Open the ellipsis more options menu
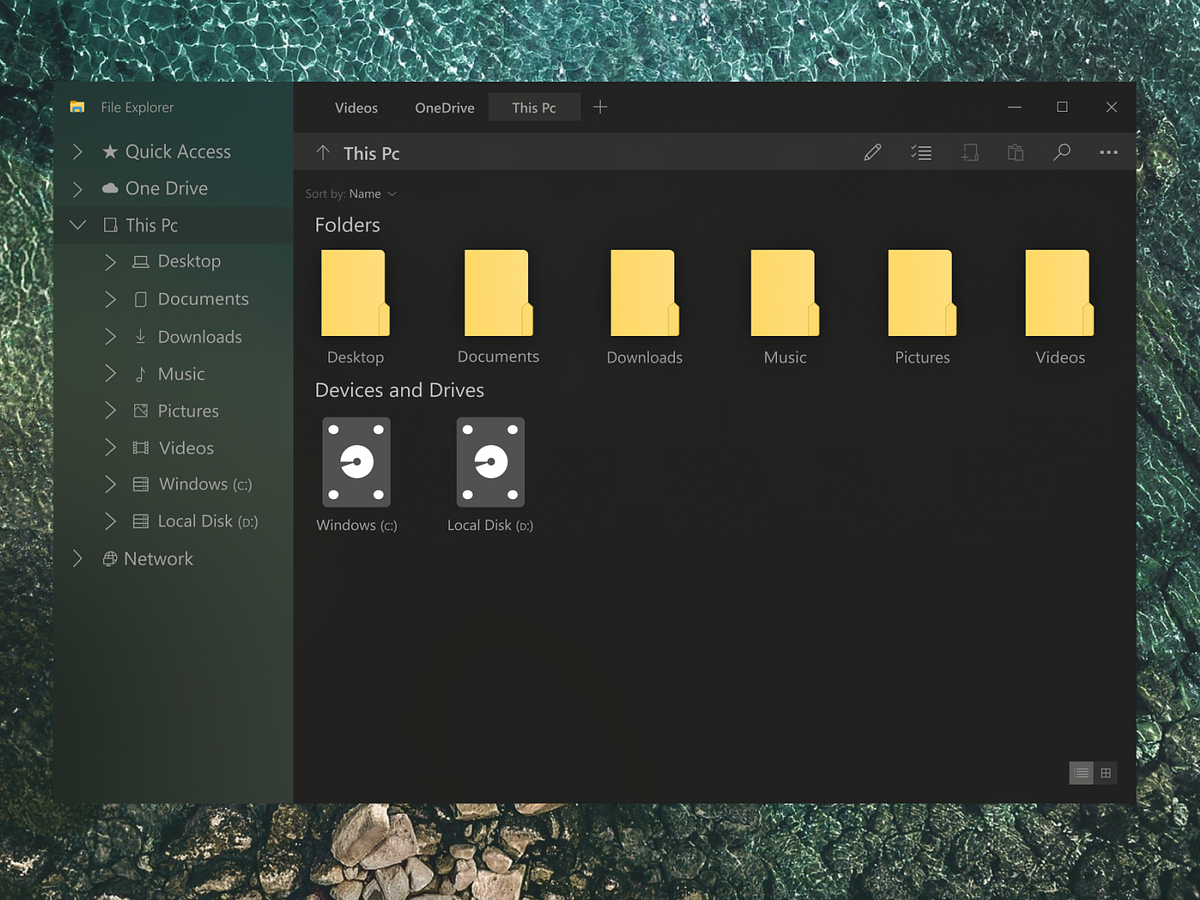 pyautogui.click(x=1108, y=152)
